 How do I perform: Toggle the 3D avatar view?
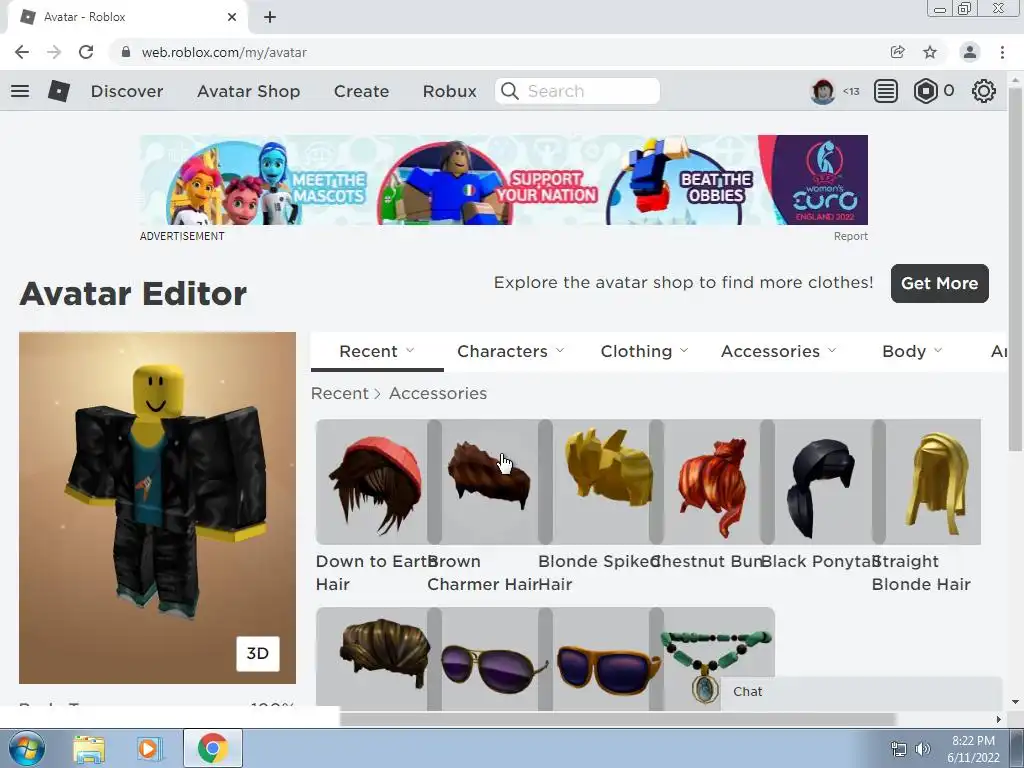point(257,654)
